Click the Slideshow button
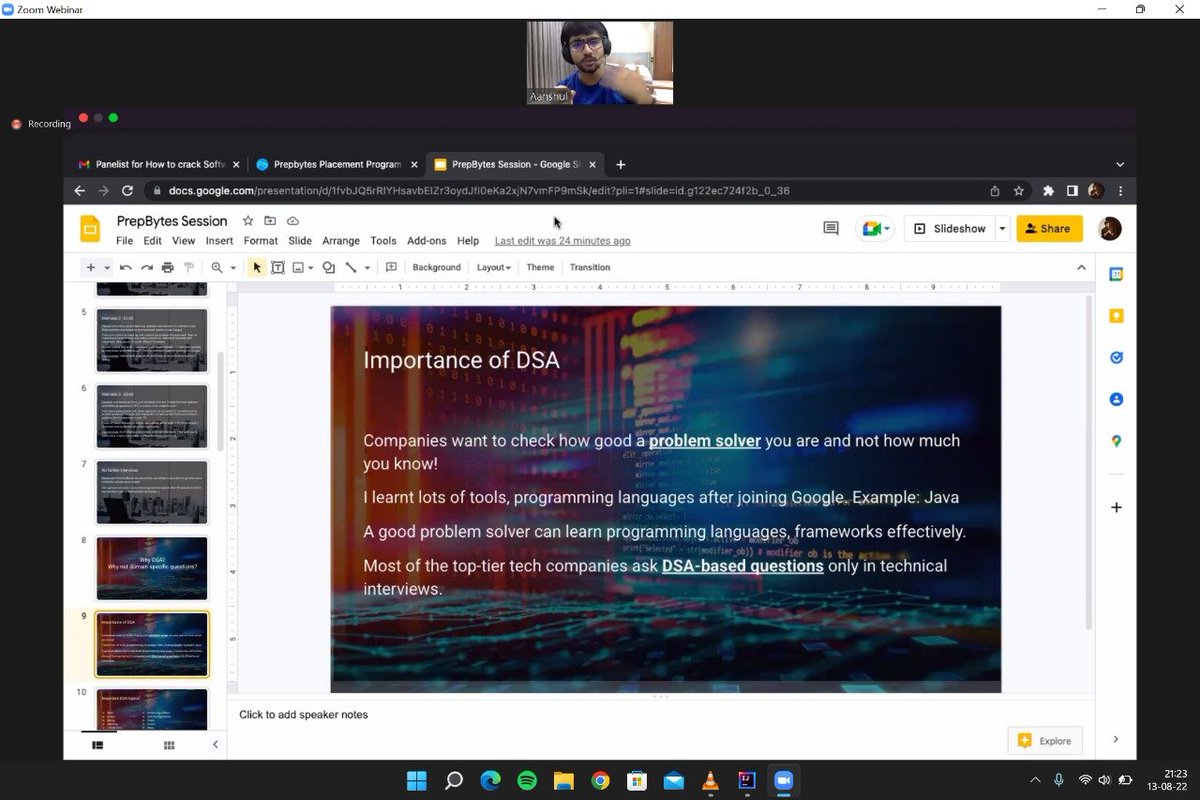Image resolution: width=1200 pixels, height=800 pixels. click(x=949, y=228)
